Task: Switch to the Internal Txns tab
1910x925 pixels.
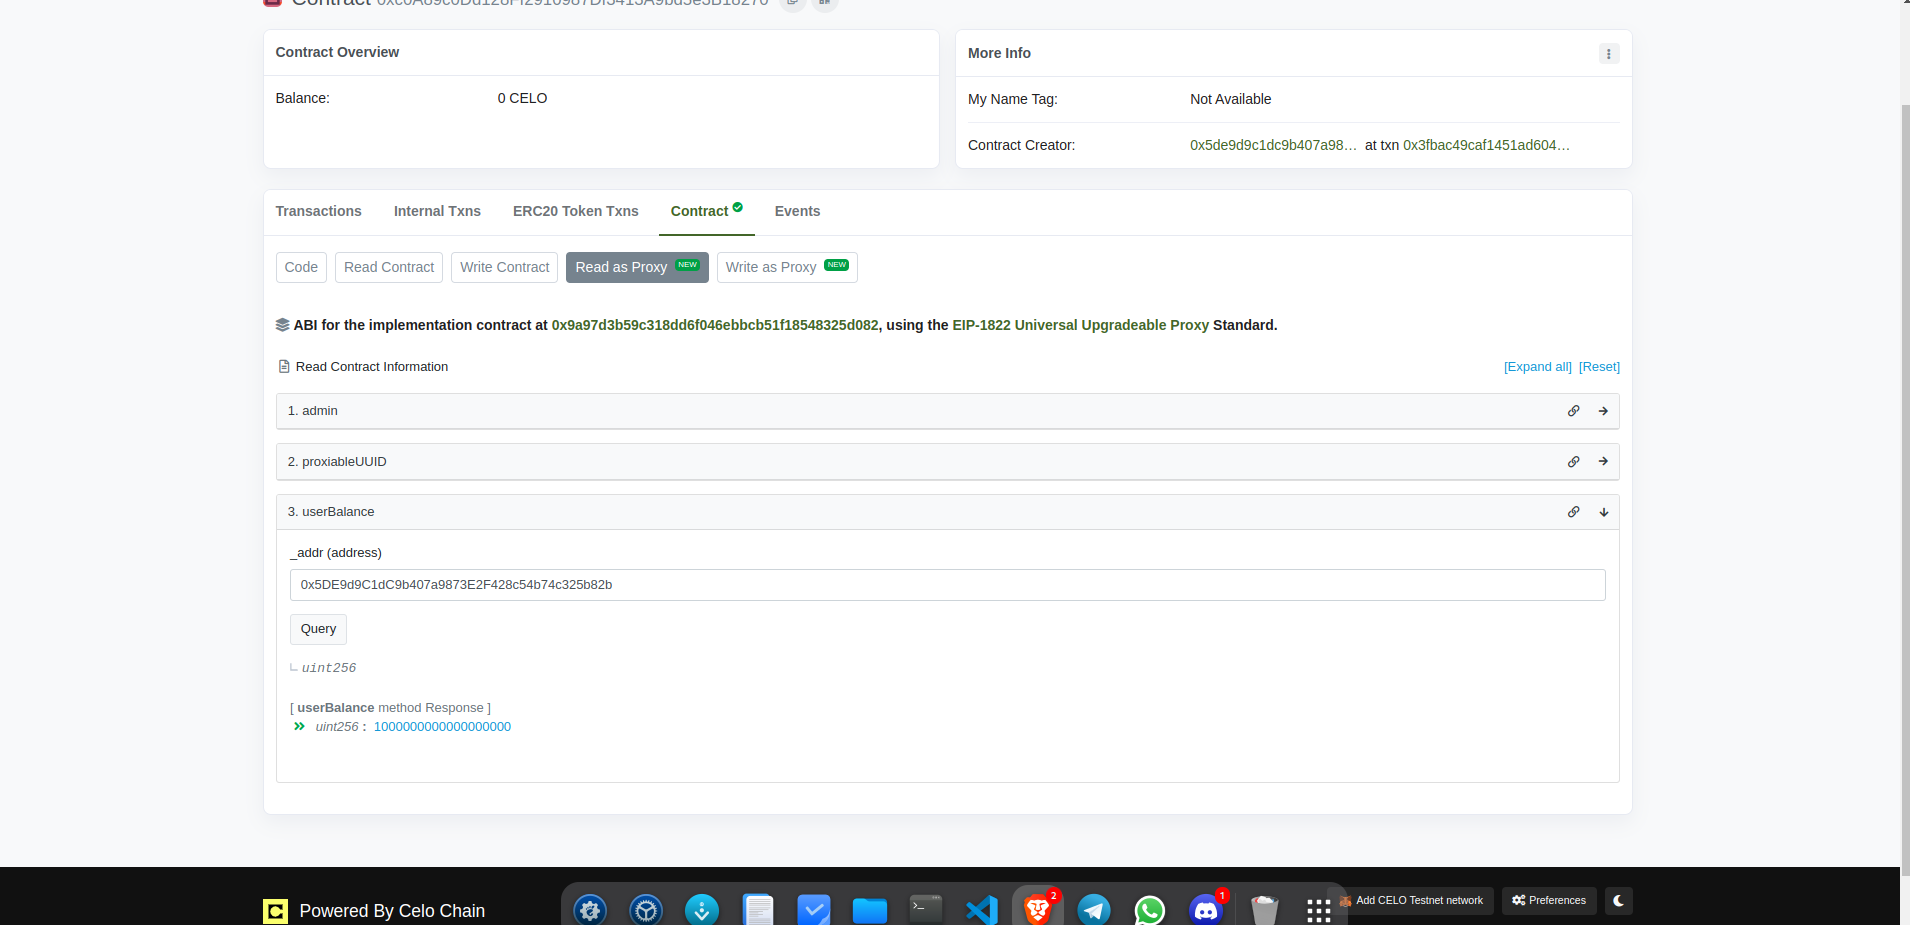Action: pos(437,211)
